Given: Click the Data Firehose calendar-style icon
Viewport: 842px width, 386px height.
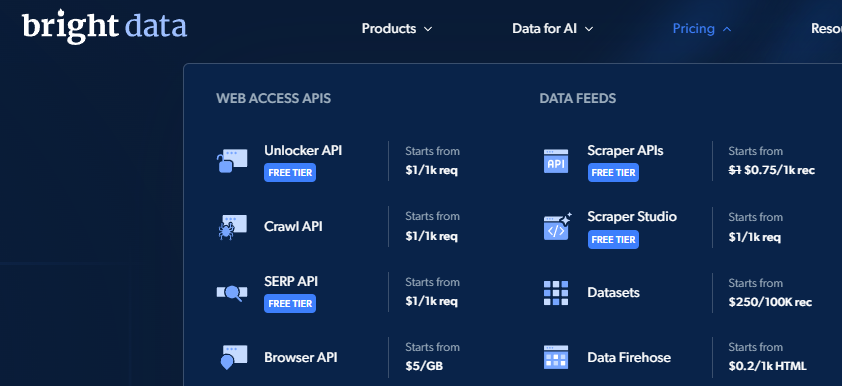Looking at the screenshot, I should 556,357.
